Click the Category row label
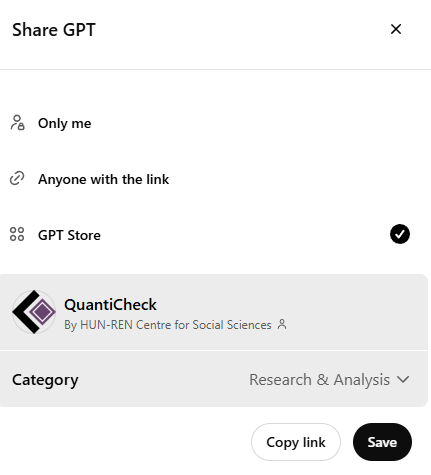This screenshot has height=475, width=431. pos(45,380)
